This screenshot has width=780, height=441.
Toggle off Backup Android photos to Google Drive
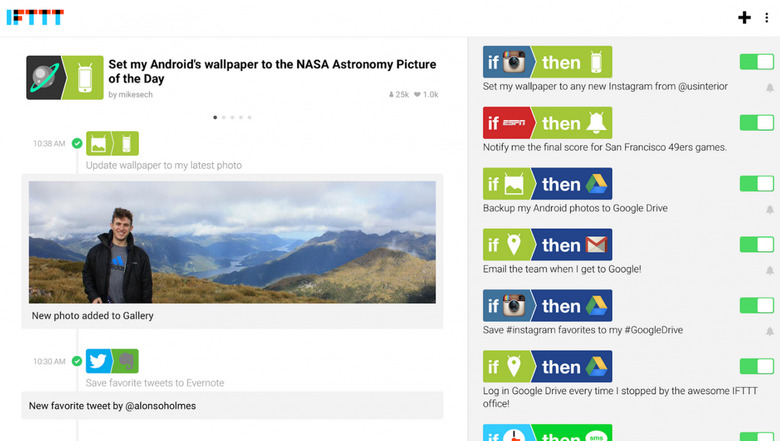point(757,183)
